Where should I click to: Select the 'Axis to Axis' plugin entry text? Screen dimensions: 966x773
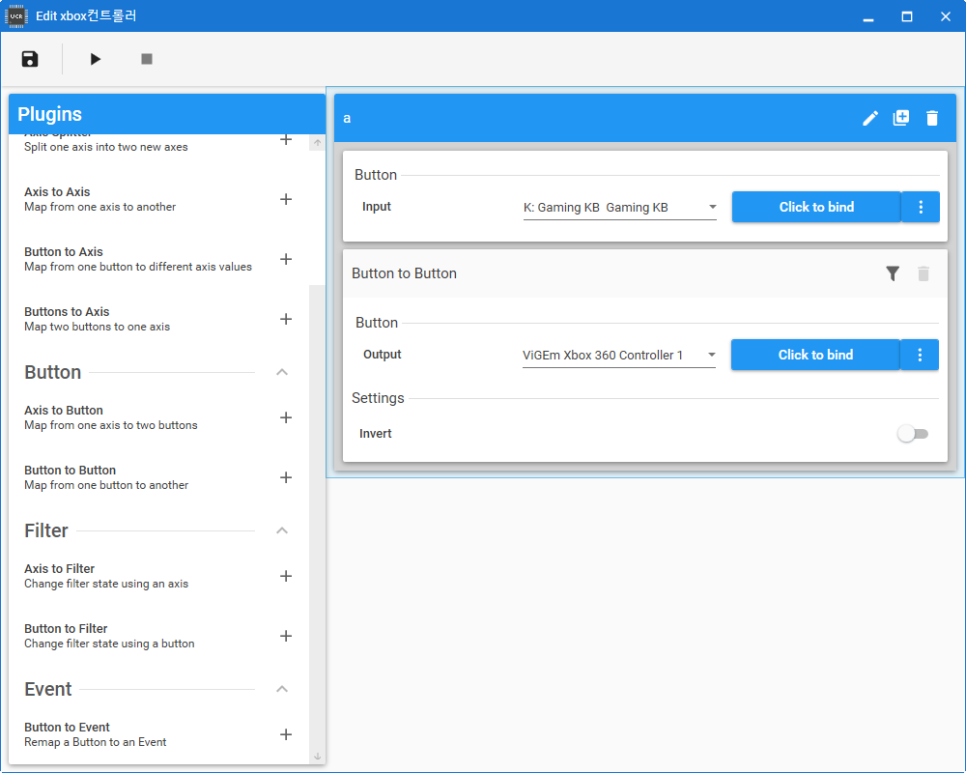pos(100,199)
